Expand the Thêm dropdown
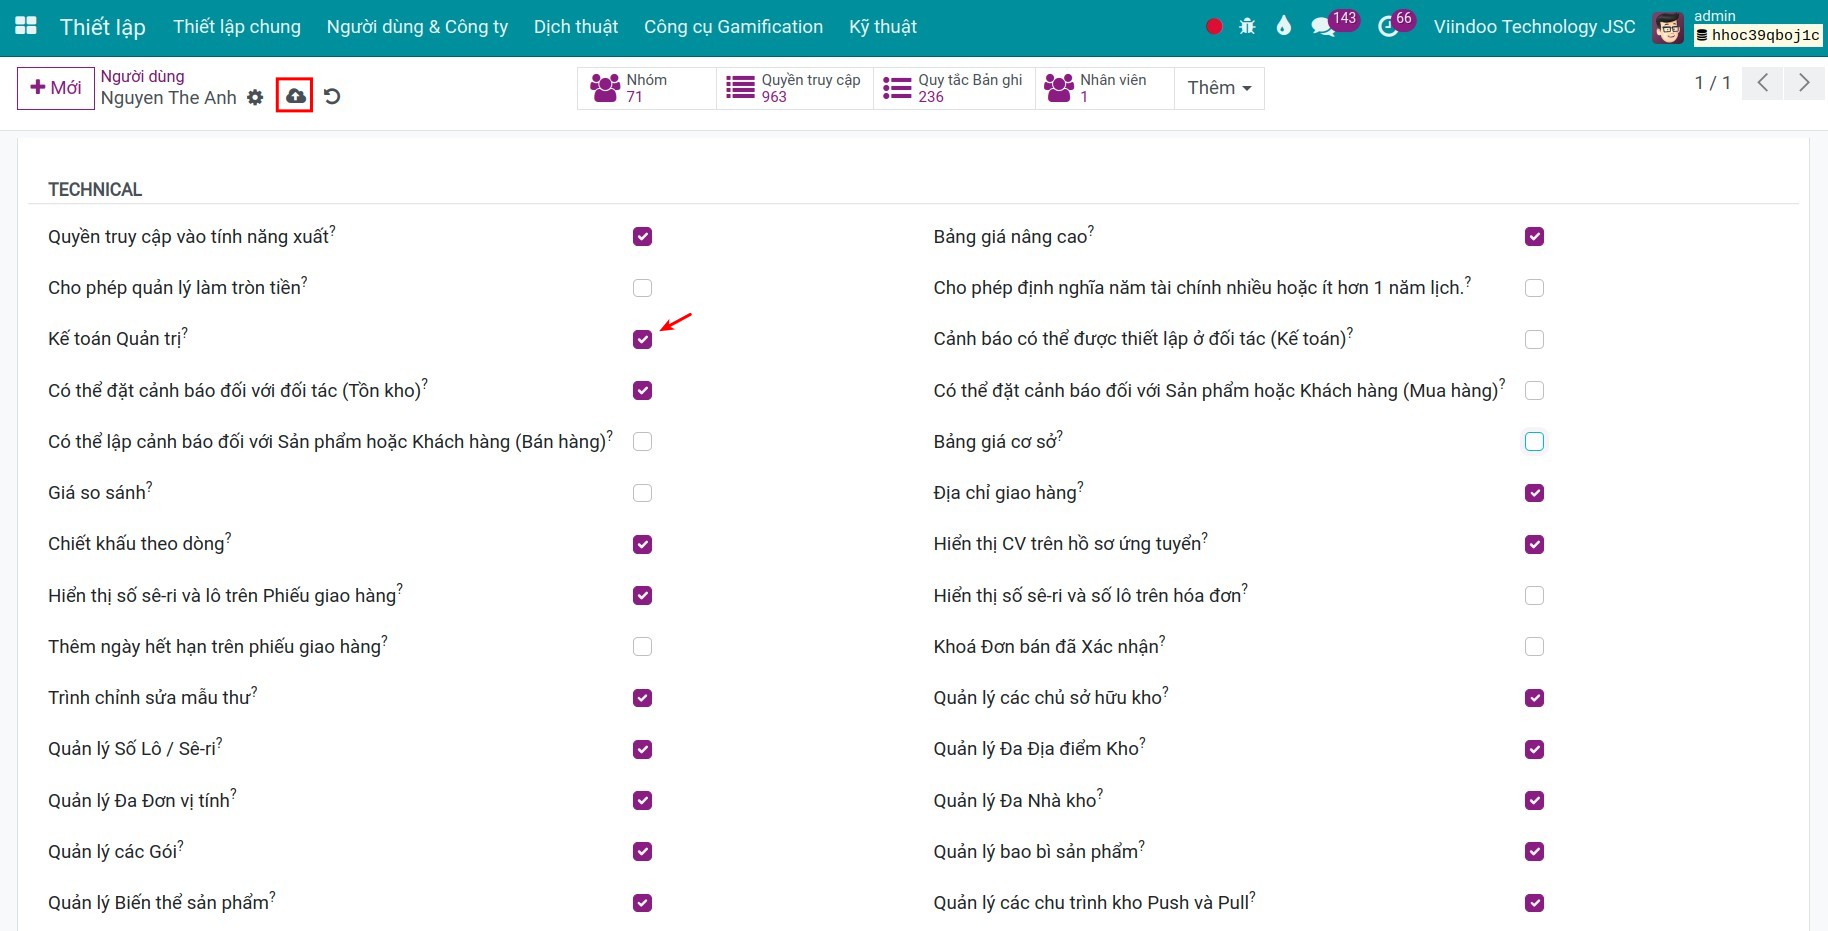Image resolution: width=1828 pixels, height=931 pixels. pyautogui.click(x=1219, y=88)
